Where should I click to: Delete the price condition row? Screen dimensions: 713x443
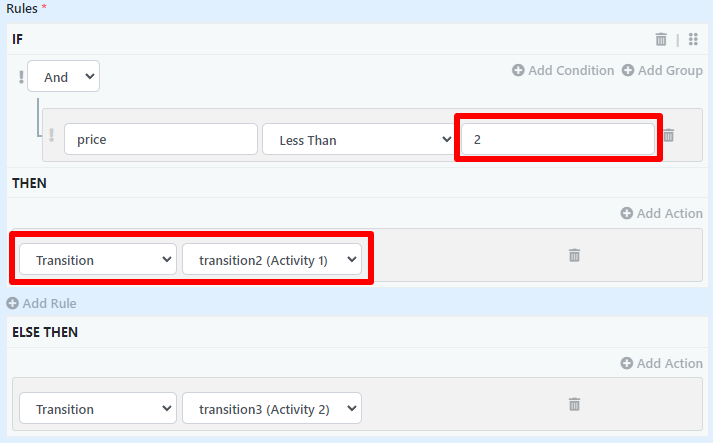pyautogui.click(x=669, y=135)
